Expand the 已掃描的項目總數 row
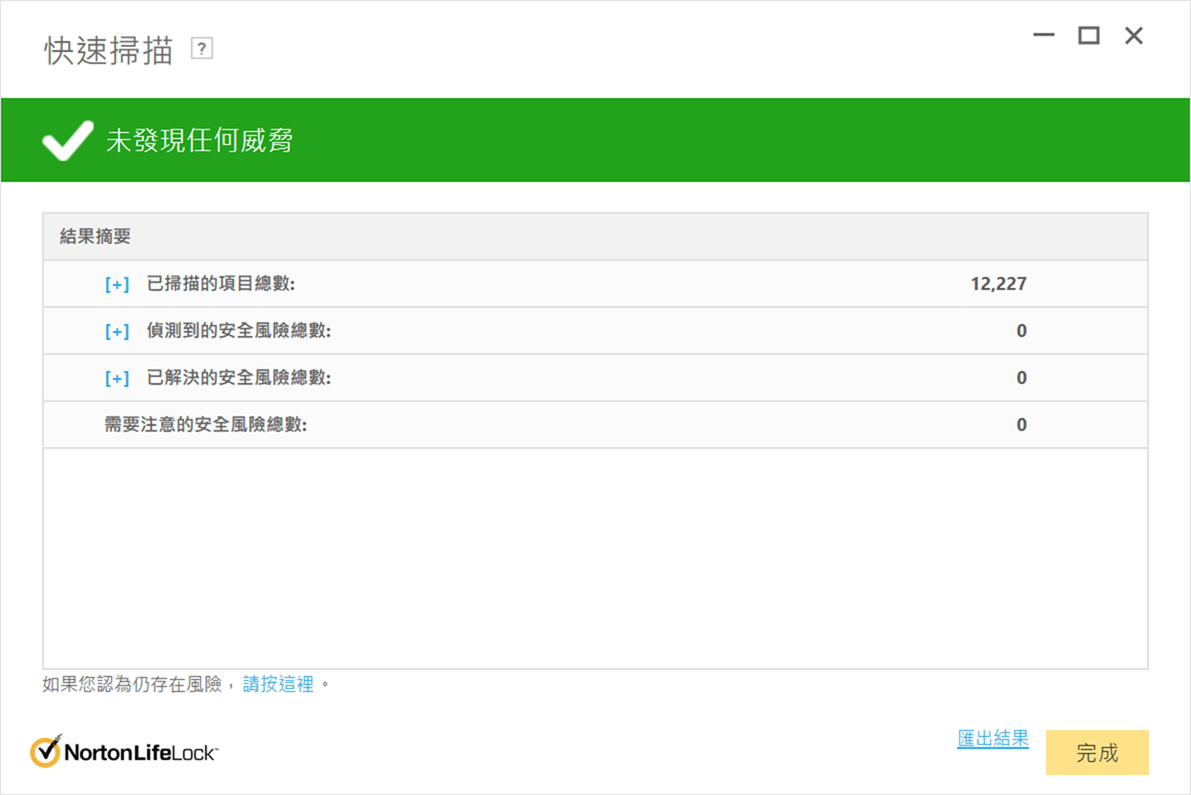1191x795 pixels. (x=117, y=284)
